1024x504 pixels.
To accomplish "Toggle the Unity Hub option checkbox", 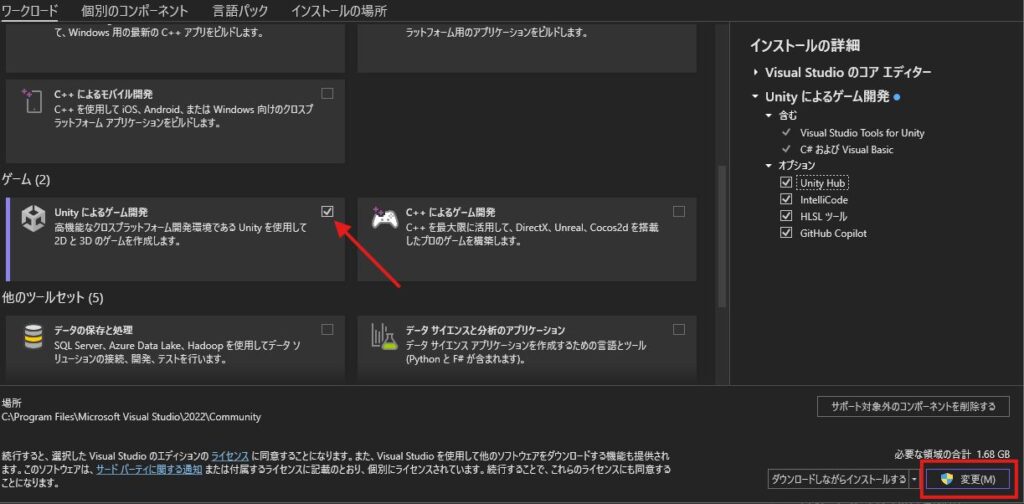I will (786, 183).
